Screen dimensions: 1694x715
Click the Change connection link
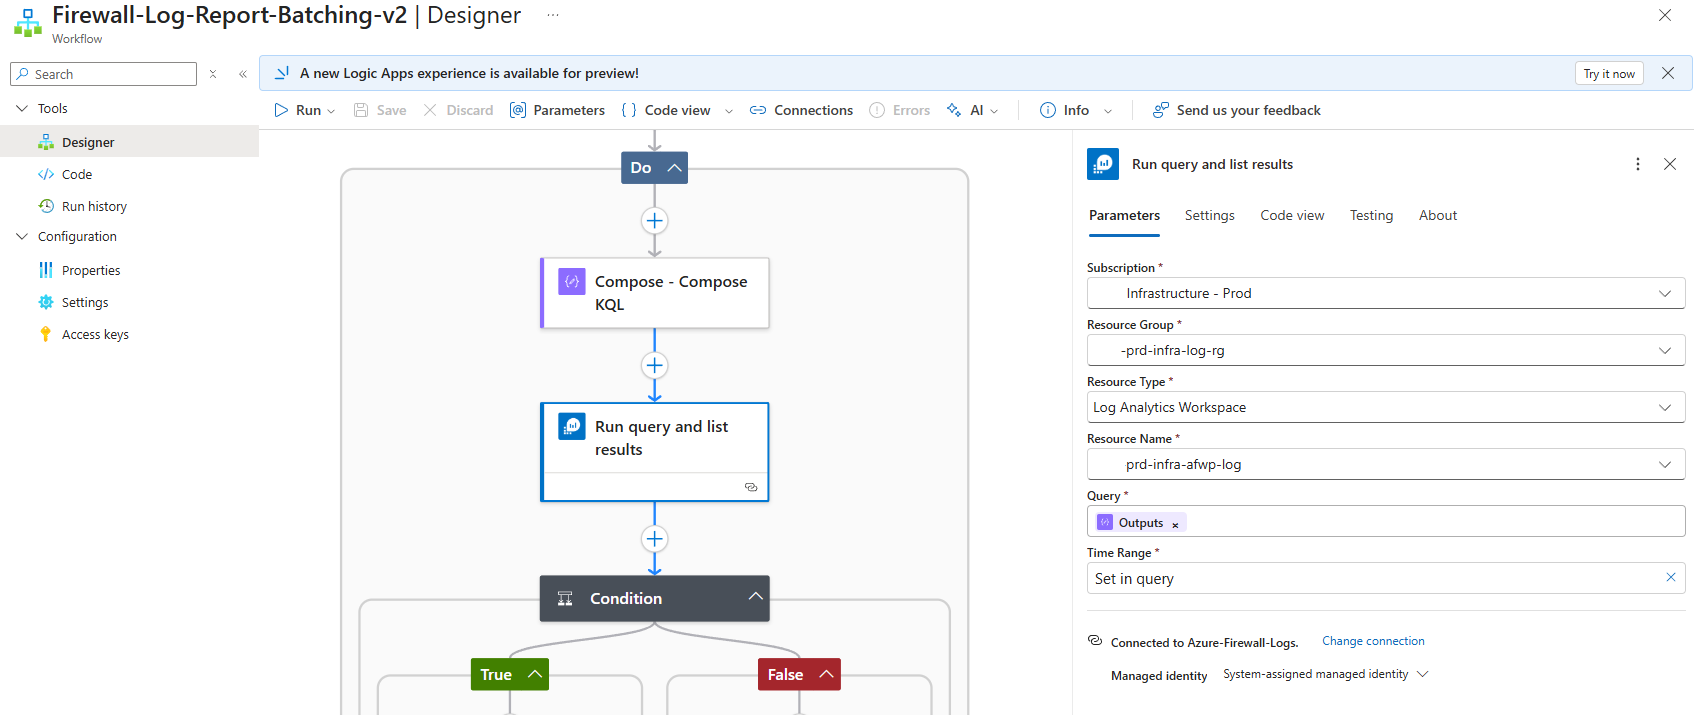(x=1372, y=641)
